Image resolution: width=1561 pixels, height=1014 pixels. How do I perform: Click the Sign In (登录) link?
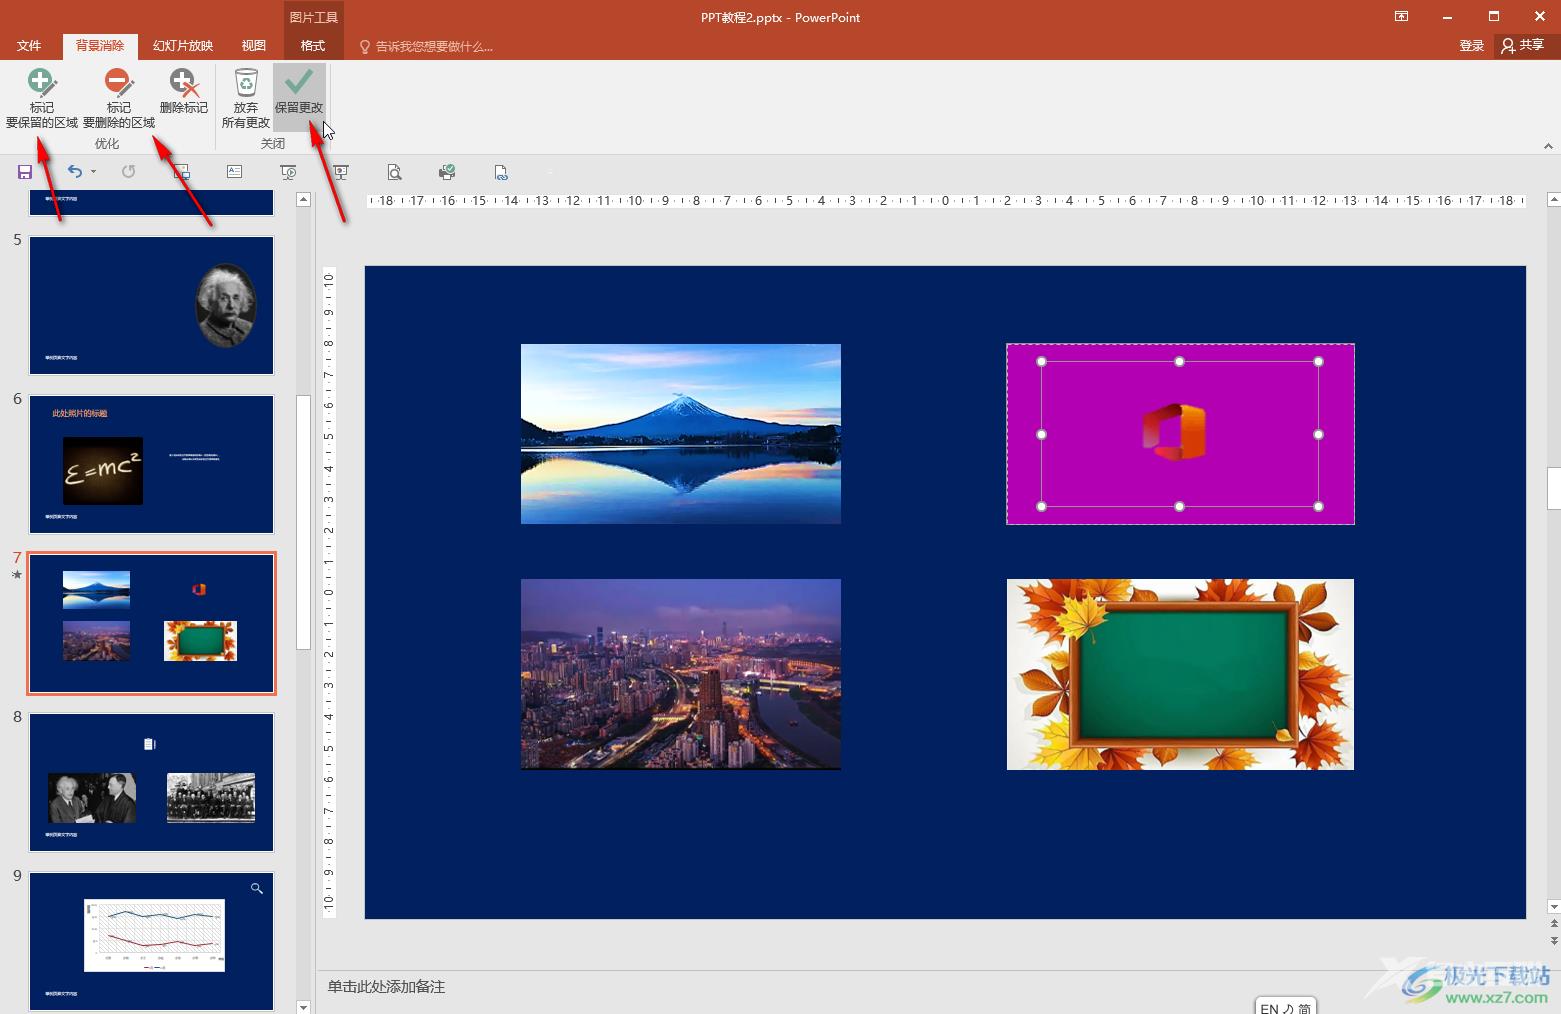coord(1471,46)
